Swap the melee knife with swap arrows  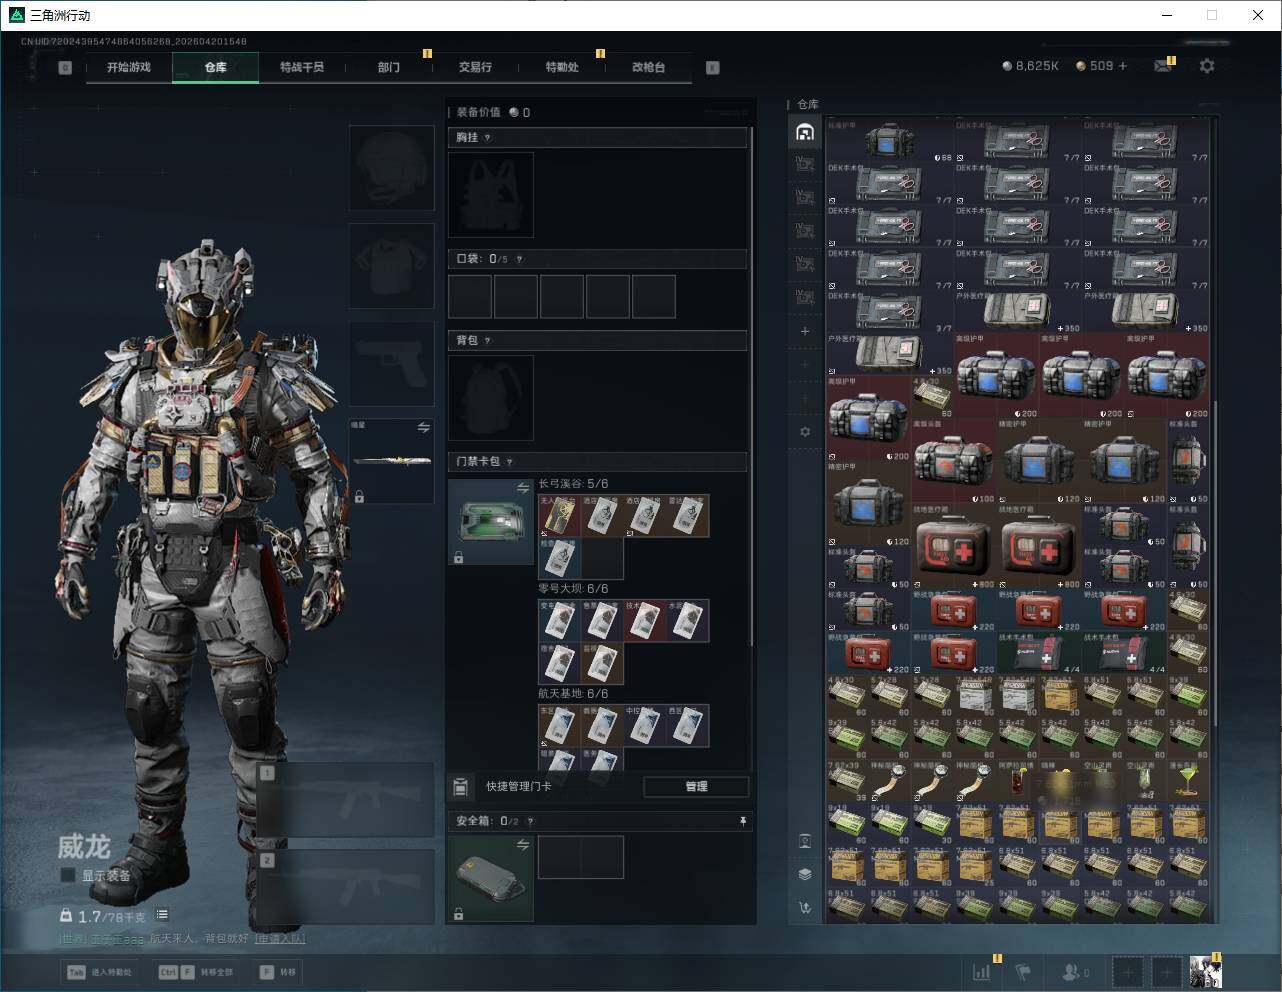click(424, 428)
